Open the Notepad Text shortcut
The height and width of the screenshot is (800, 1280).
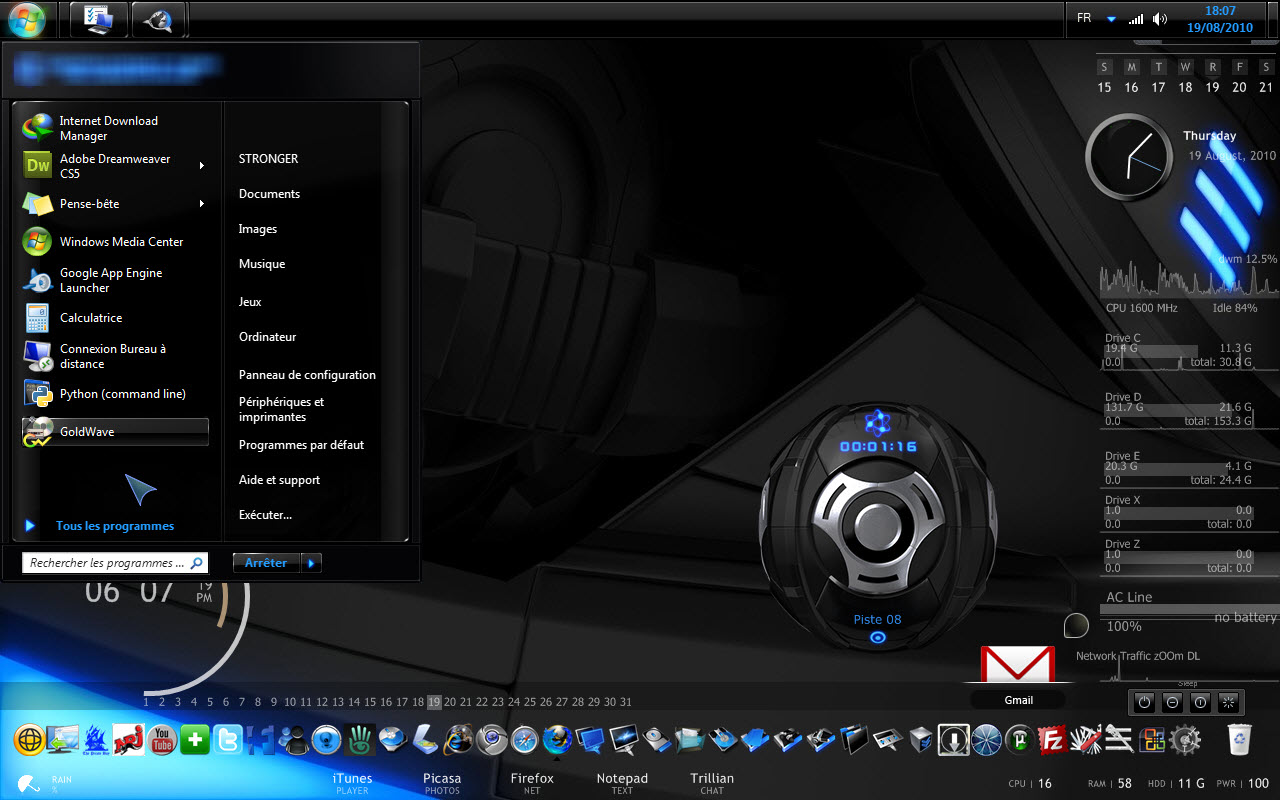point(622,783)
